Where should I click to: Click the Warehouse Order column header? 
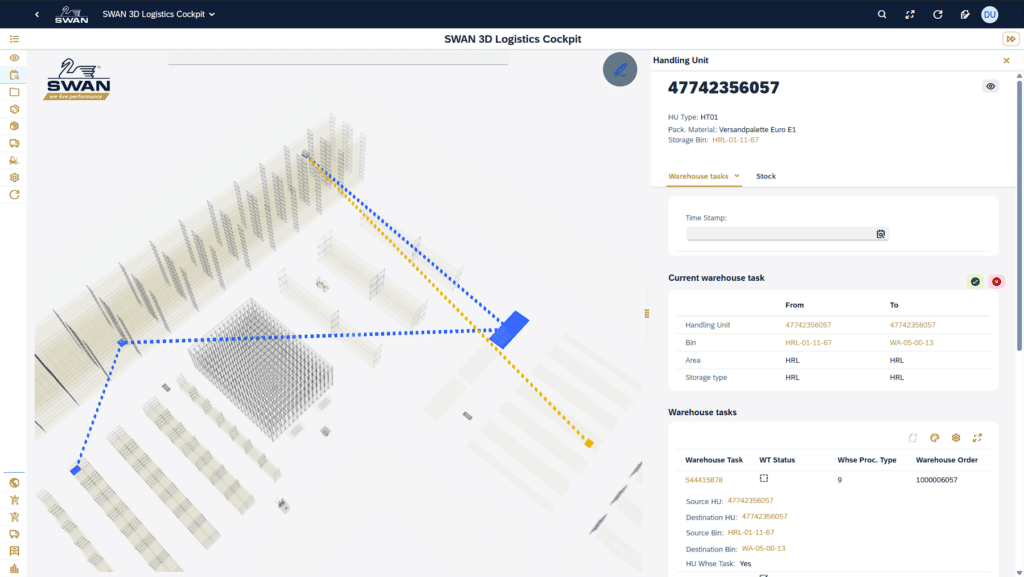(x=946, y=460)
